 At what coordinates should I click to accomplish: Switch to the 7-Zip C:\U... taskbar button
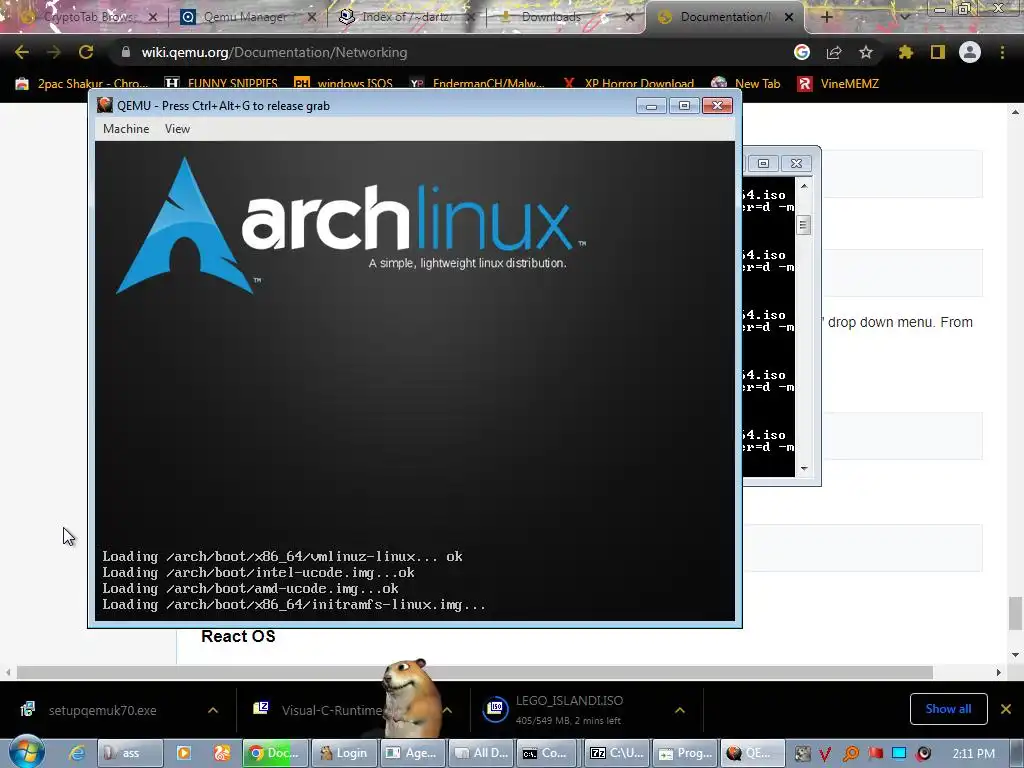click(616, 753)
